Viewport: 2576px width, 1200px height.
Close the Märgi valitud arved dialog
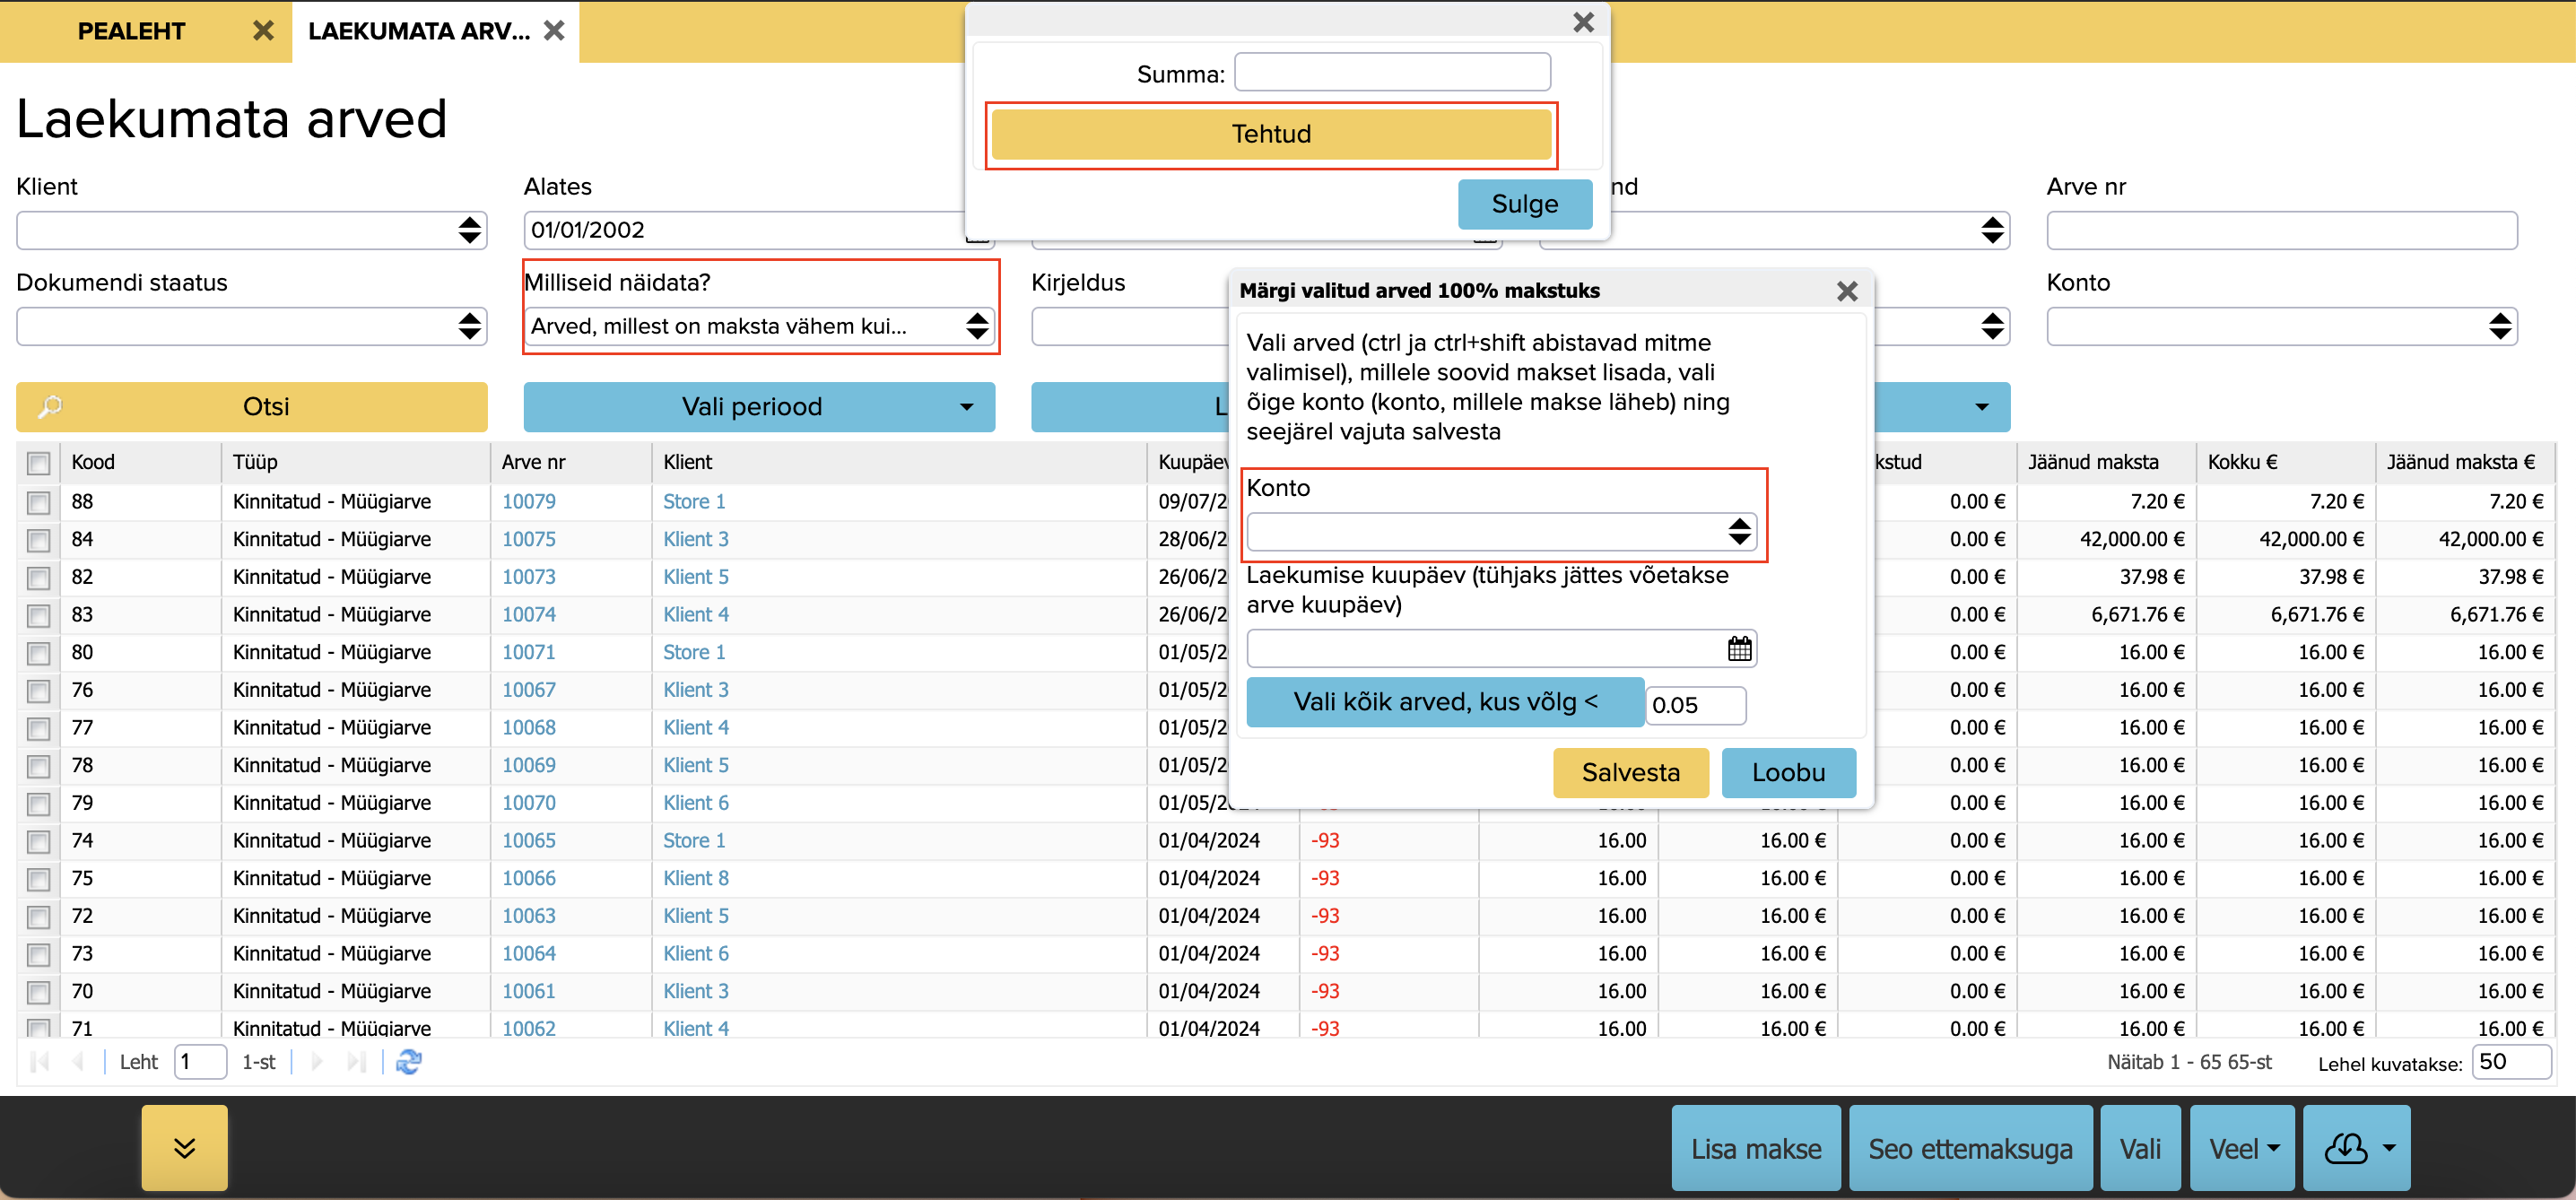click(x=1846, y=291)
